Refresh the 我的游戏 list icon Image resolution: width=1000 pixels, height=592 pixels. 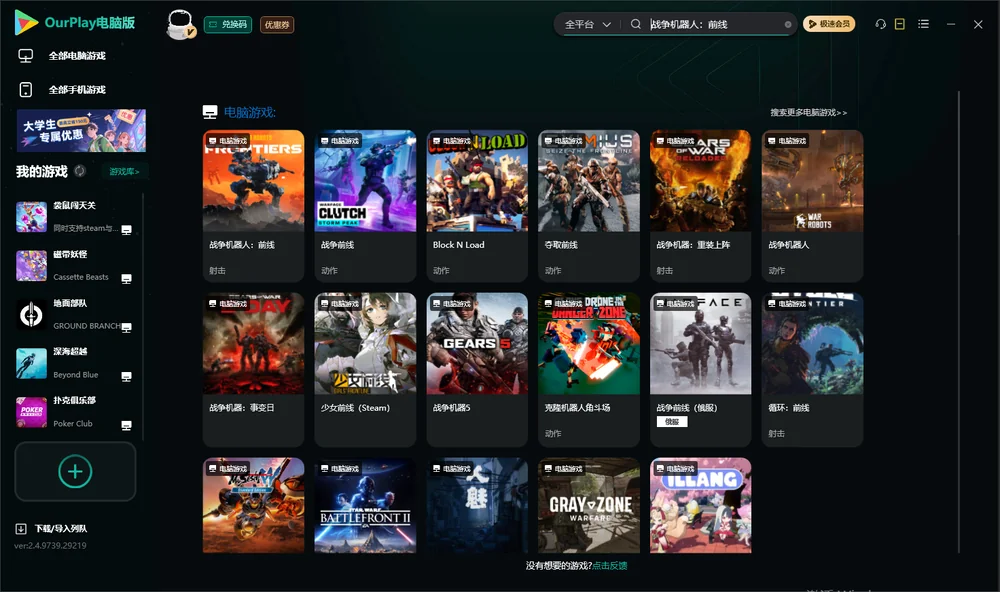(x=80, y=171)
